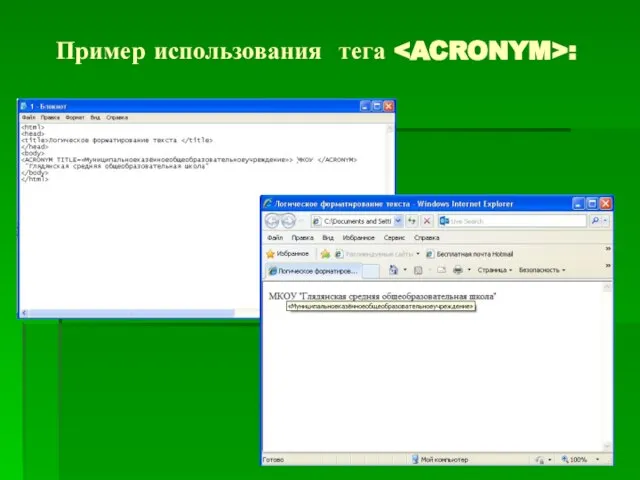Open a new blank tab
Screen dimensions: 640x480
click(x=371, y=271)
